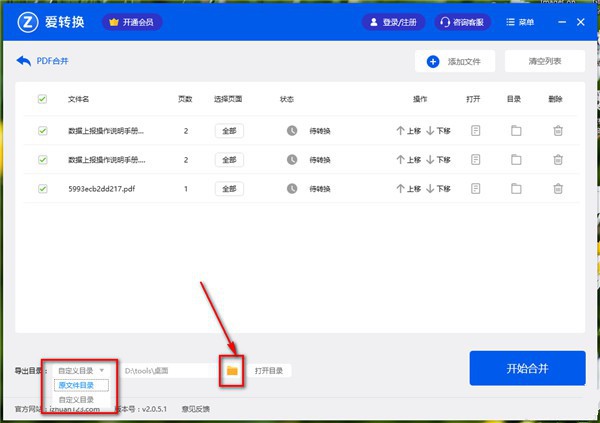
Task: Click 全部 page selection for 5993ecb2dd217.pdf
Action: click(229, 188)
